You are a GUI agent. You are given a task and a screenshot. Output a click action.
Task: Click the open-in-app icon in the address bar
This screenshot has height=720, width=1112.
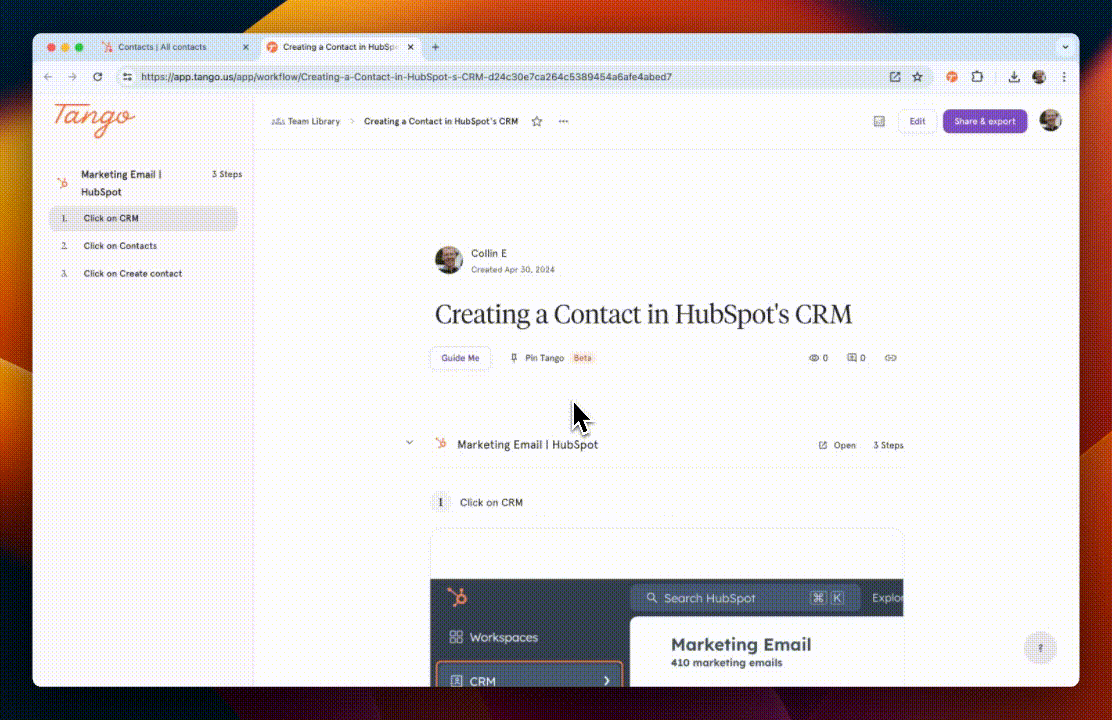pyautogui.click(x=895, y=77)
